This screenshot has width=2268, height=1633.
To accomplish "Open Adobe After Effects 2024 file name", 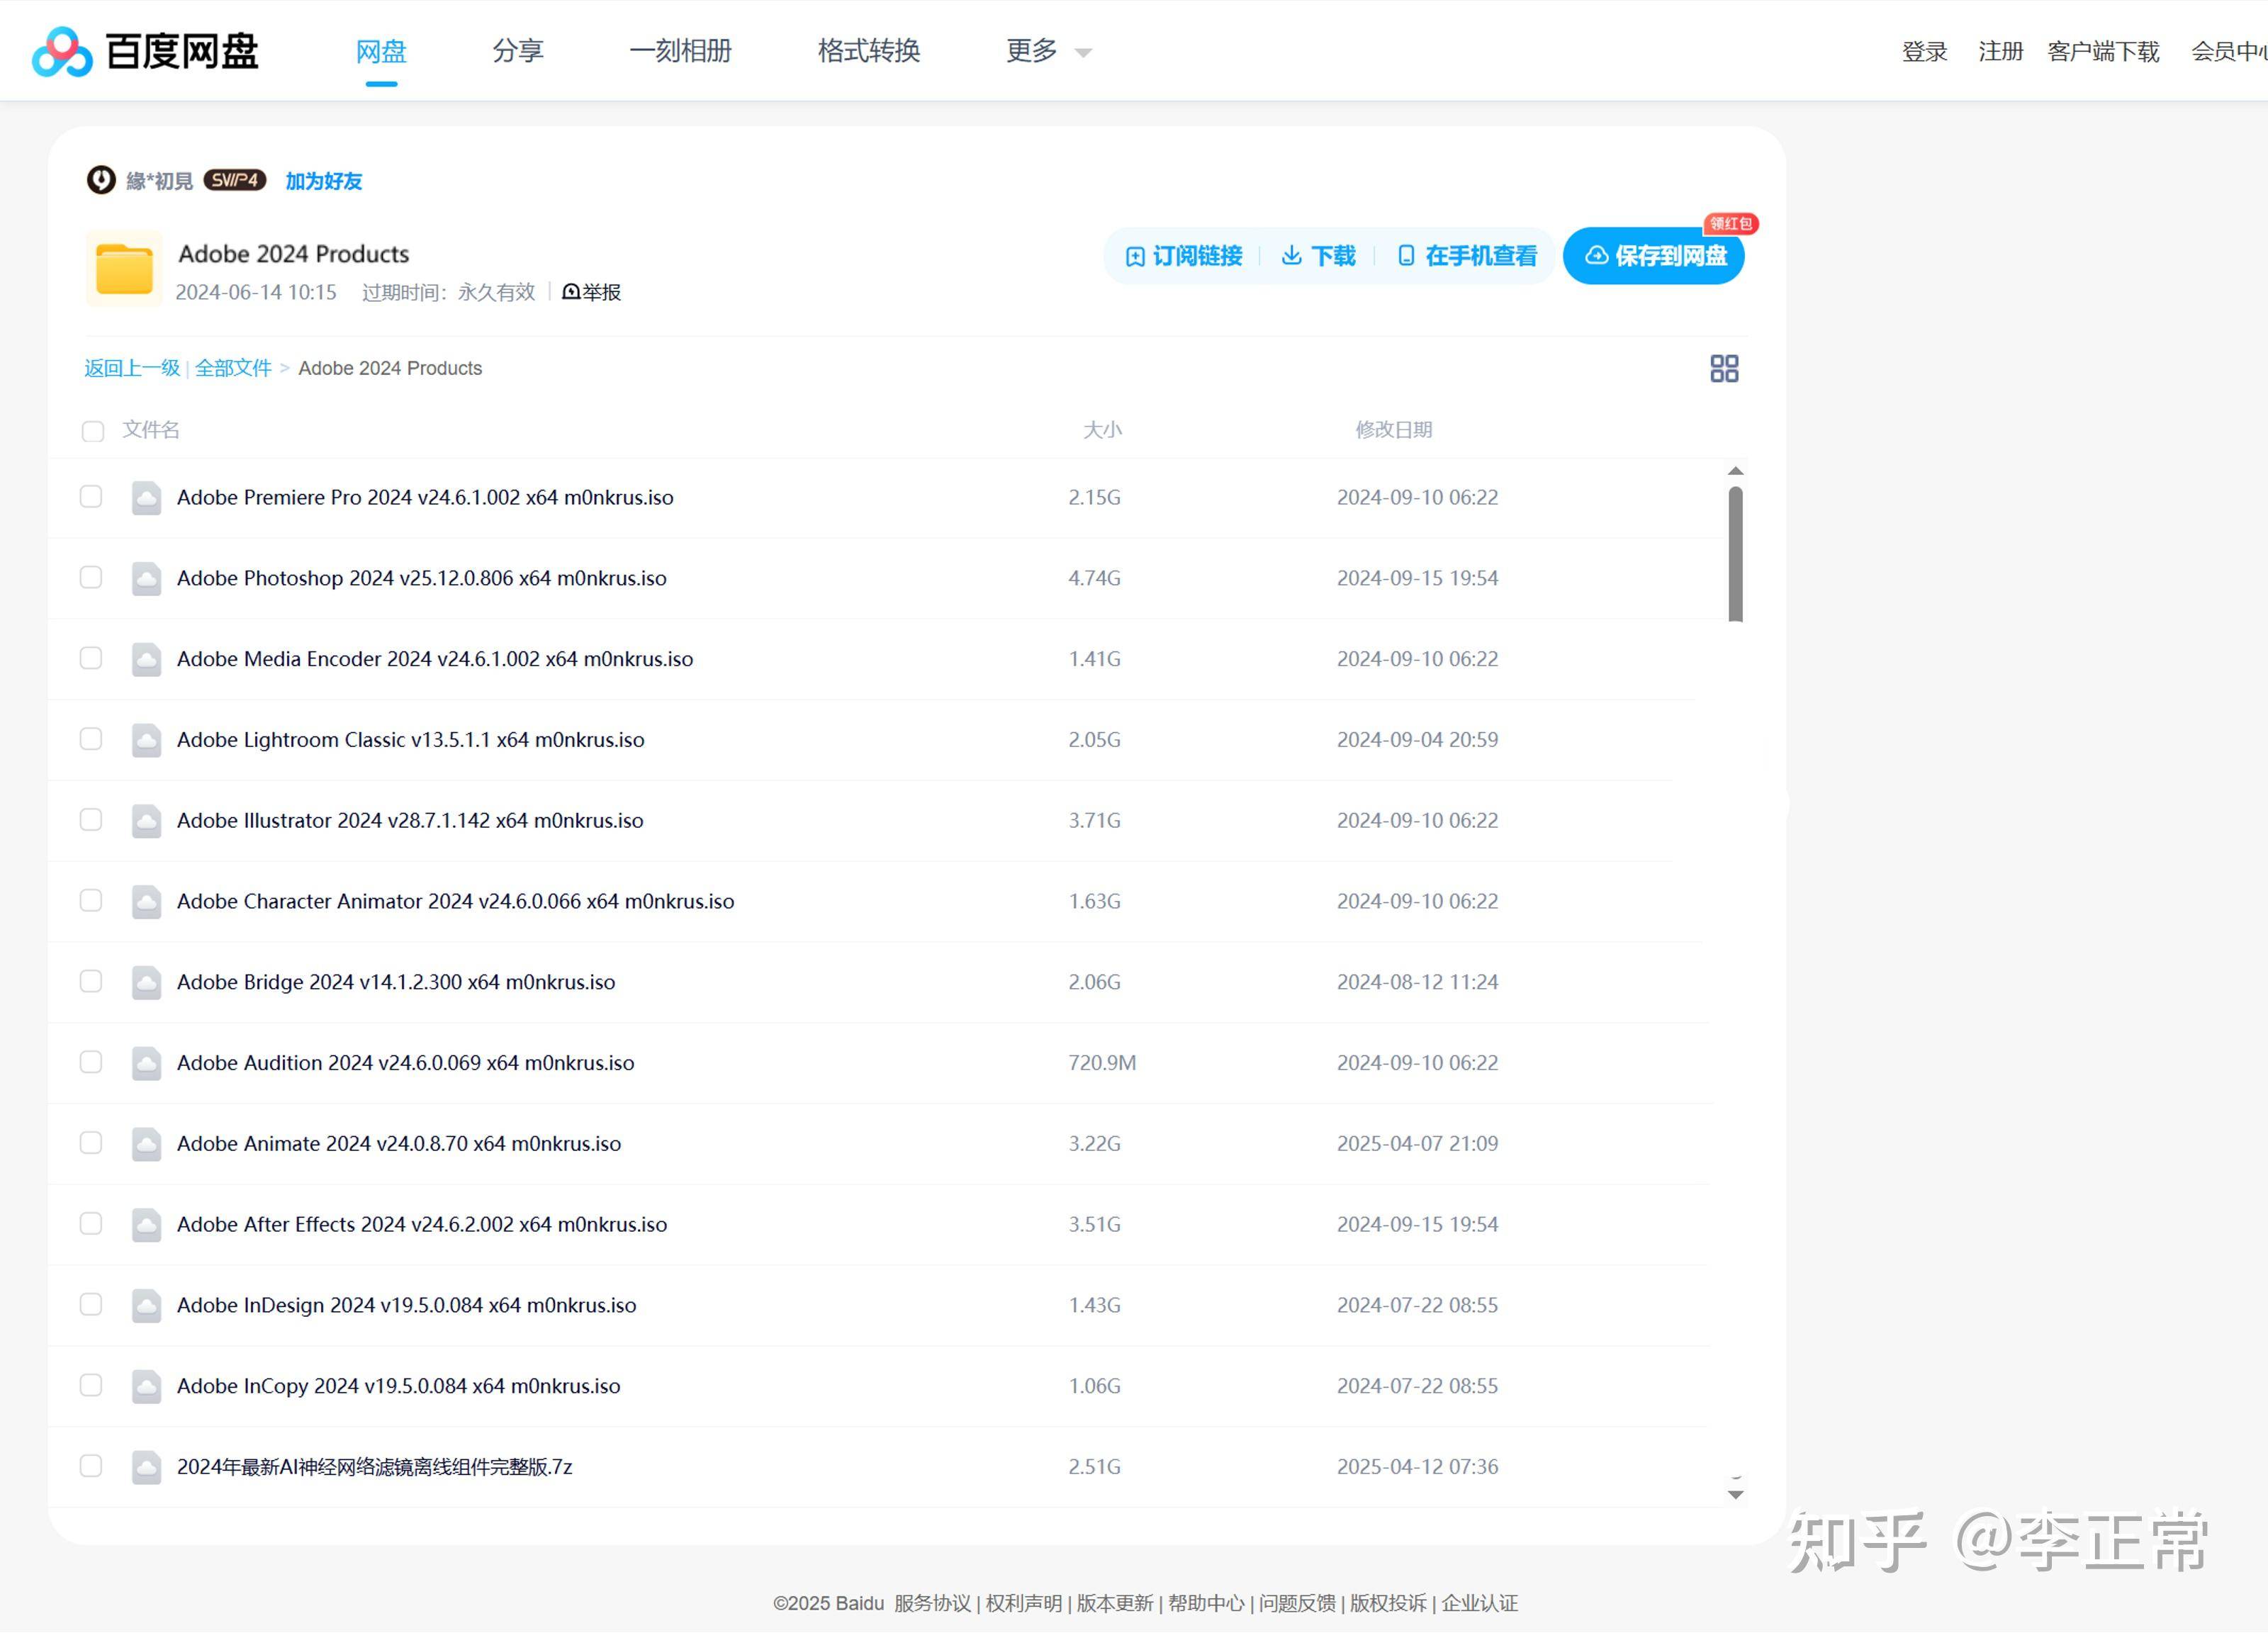I will click(x=422, y=1225).
